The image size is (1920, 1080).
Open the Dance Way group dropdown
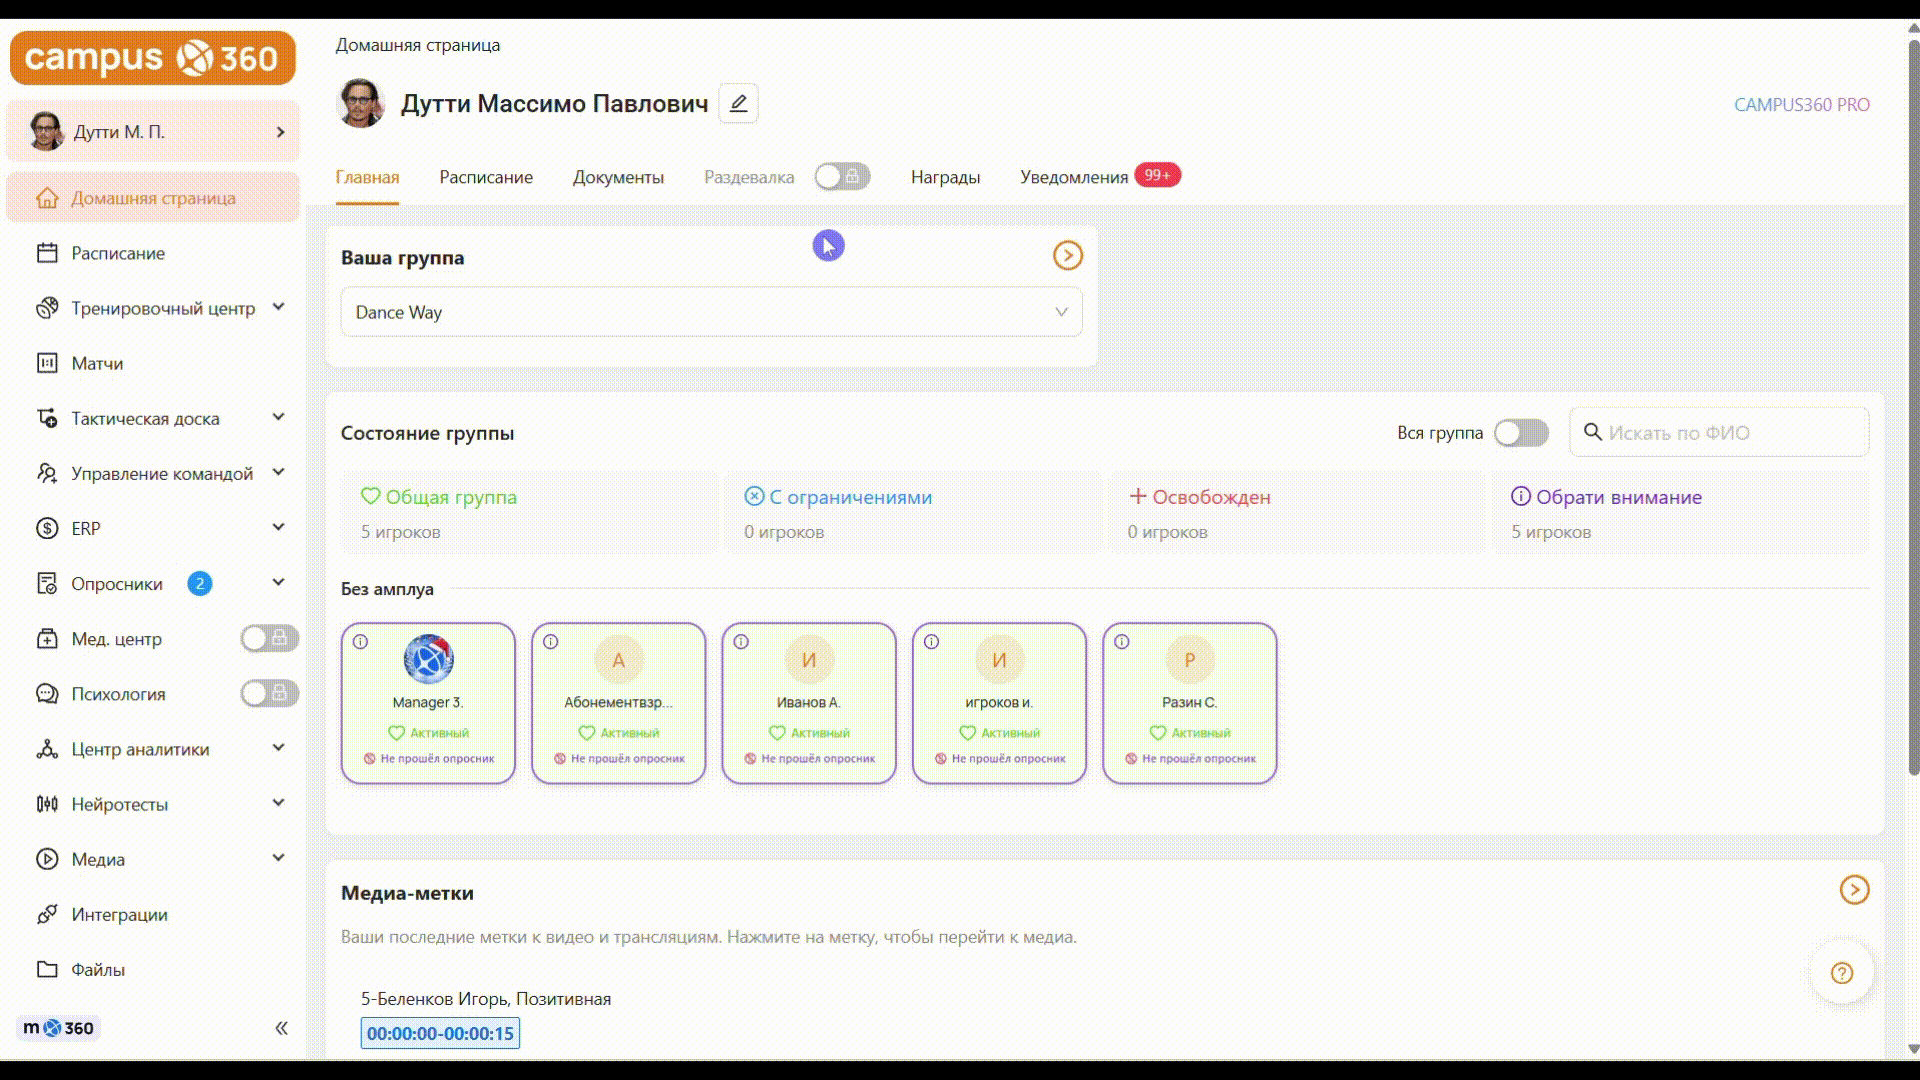click(x=711, y=312)
